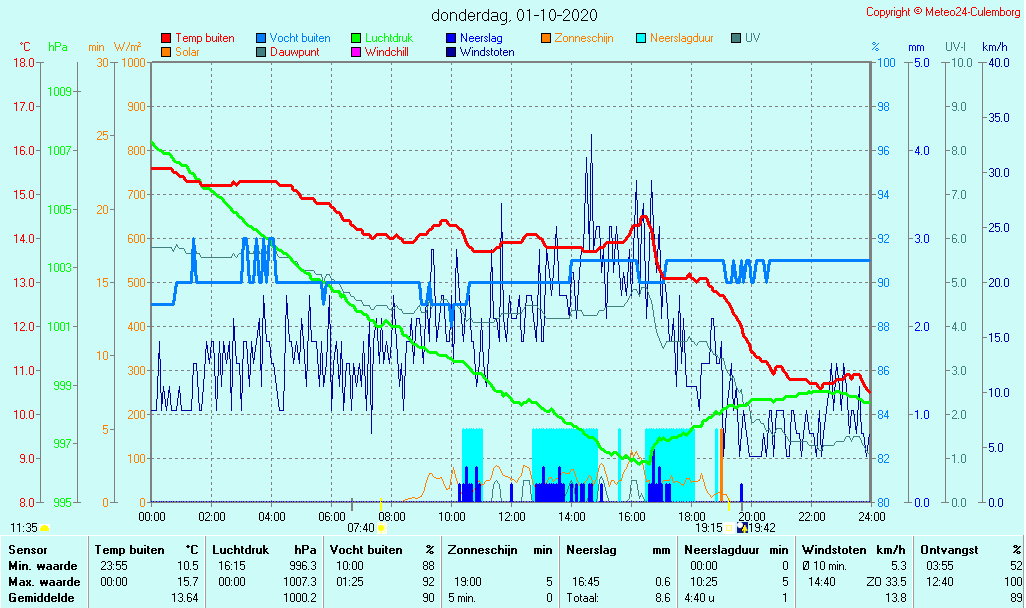Click the Sensor header in the table
Viewport: 1026px width, 608px height.
click(26, 549)
